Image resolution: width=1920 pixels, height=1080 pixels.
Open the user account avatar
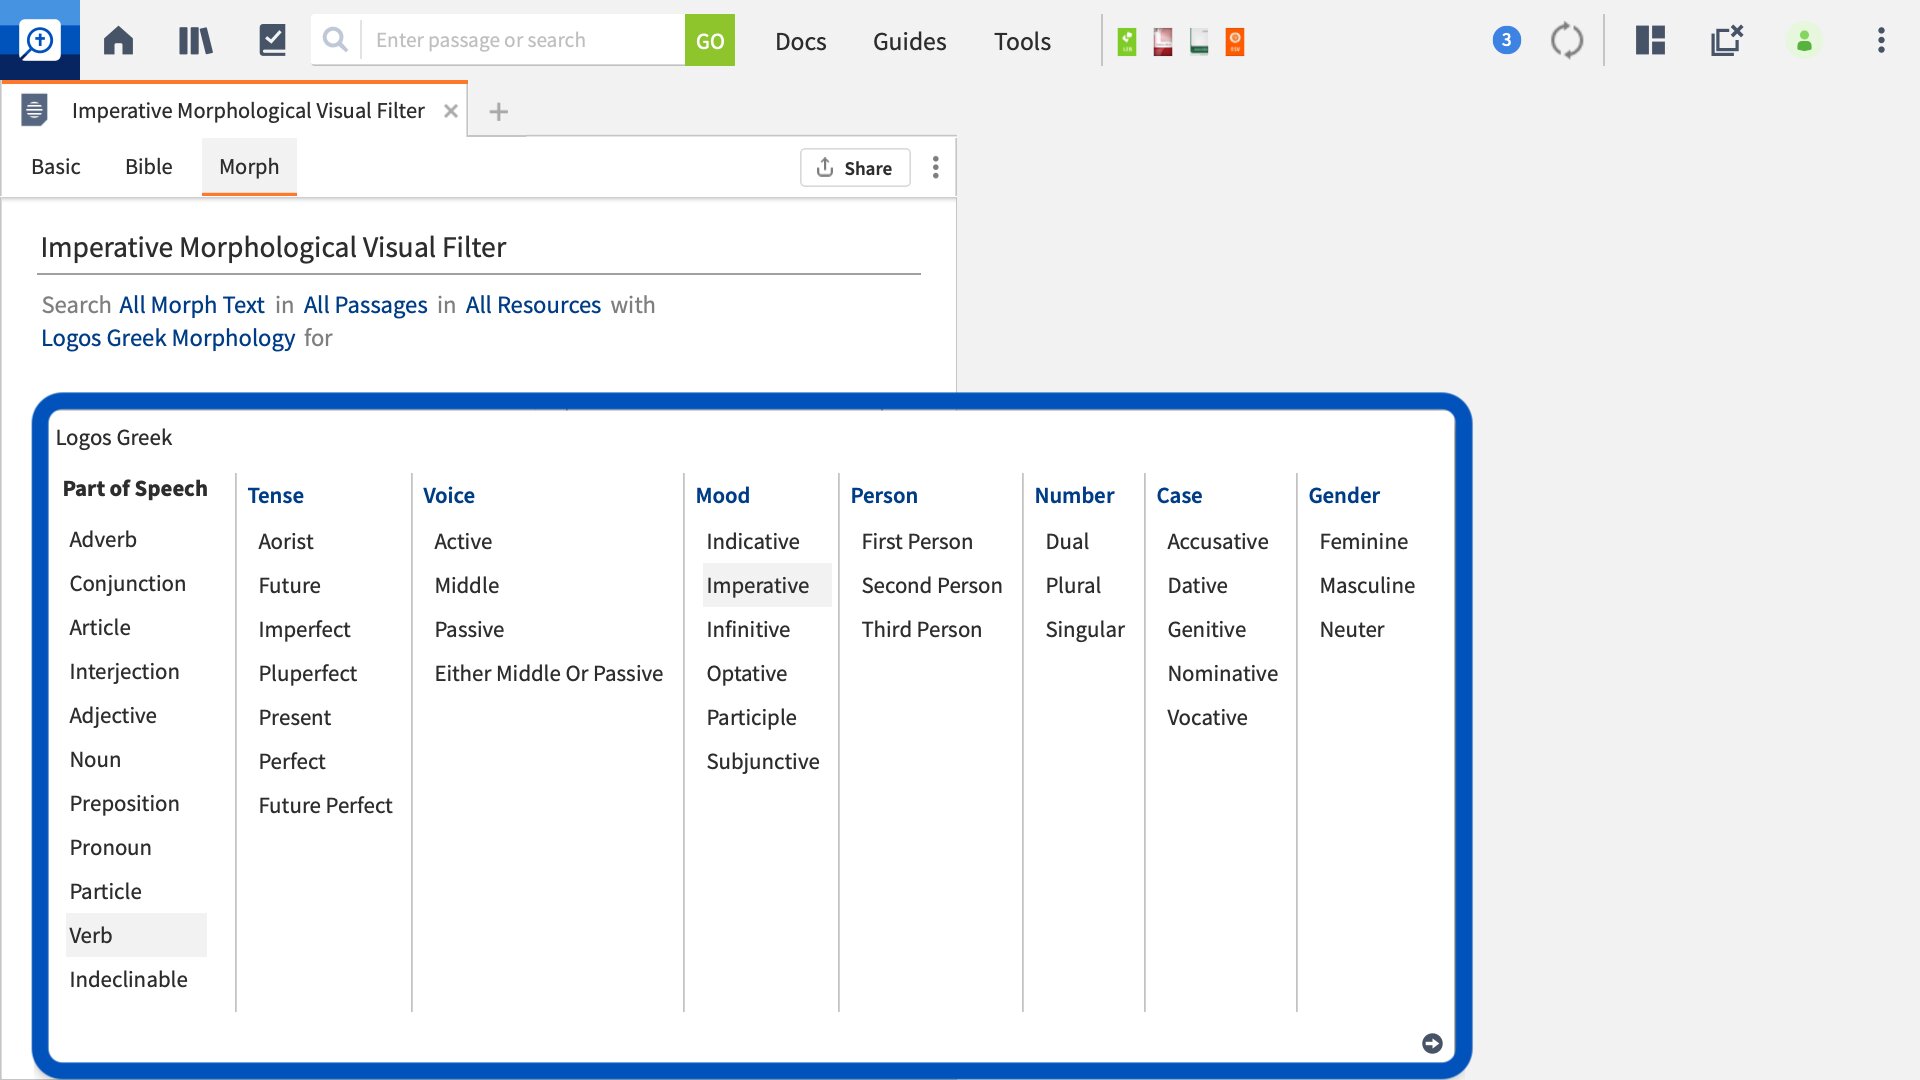coord(1804,41)
